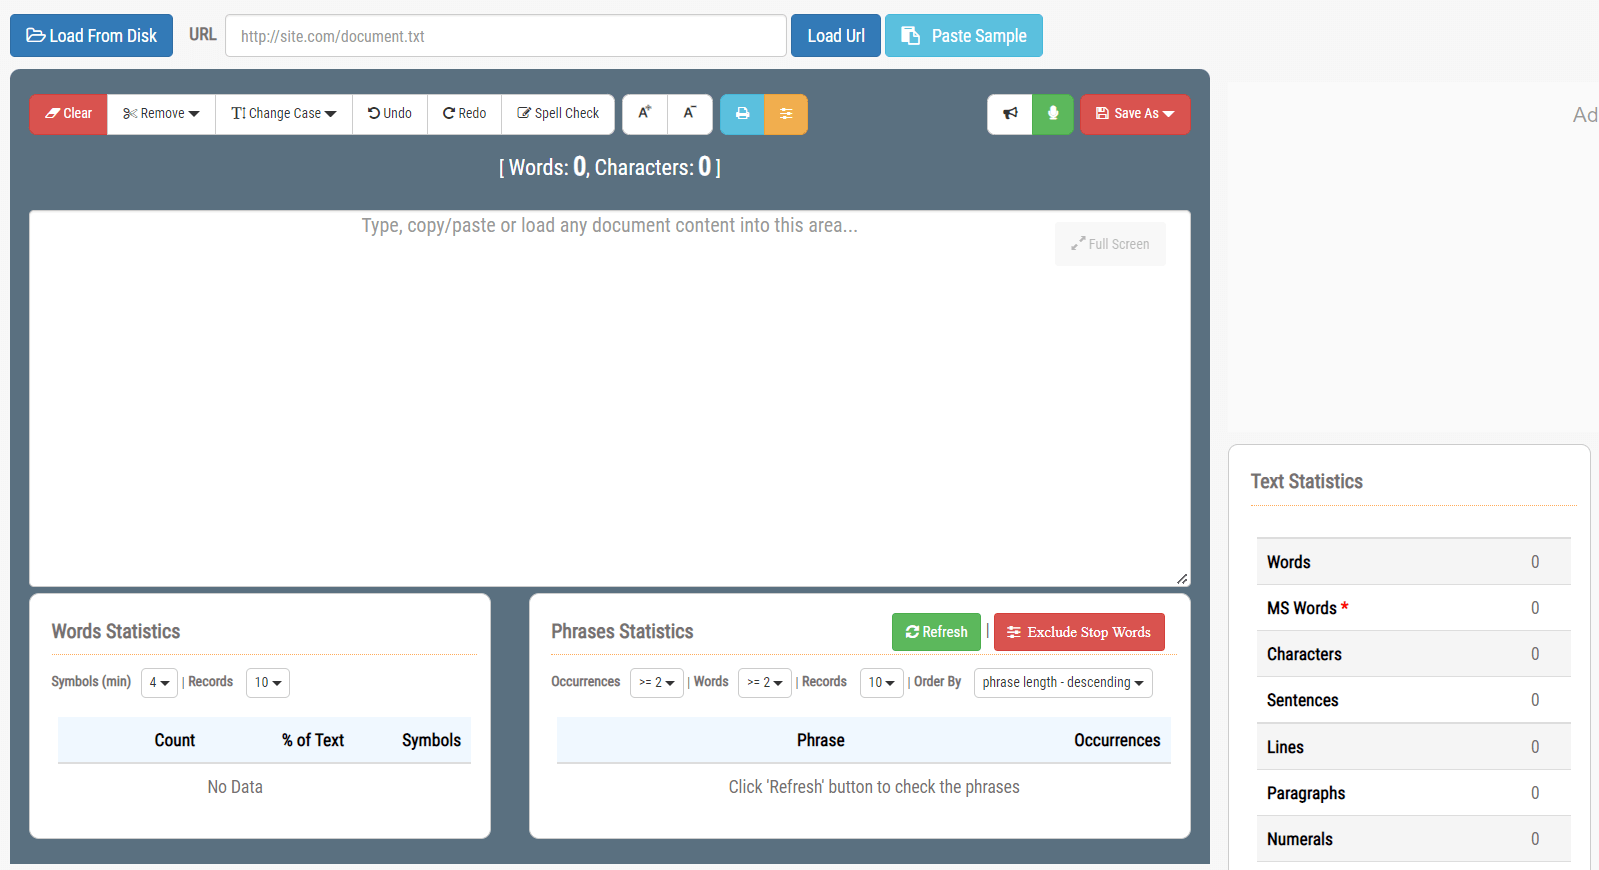Undo the last edit
Viewport: 1599px width, 870px height.
click(x=390, y=114)
